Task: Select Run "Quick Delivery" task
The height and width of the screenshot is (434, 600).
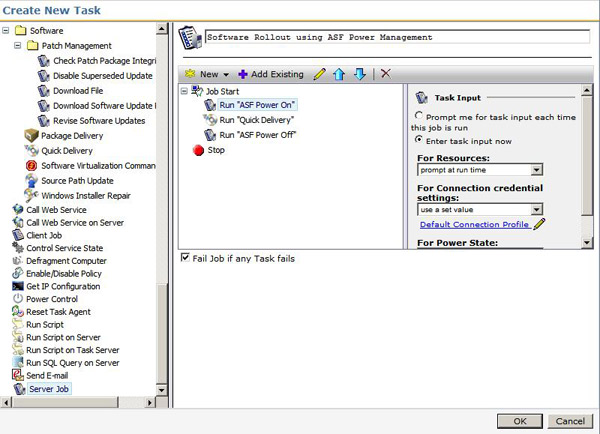Action: tap(257, 120)
